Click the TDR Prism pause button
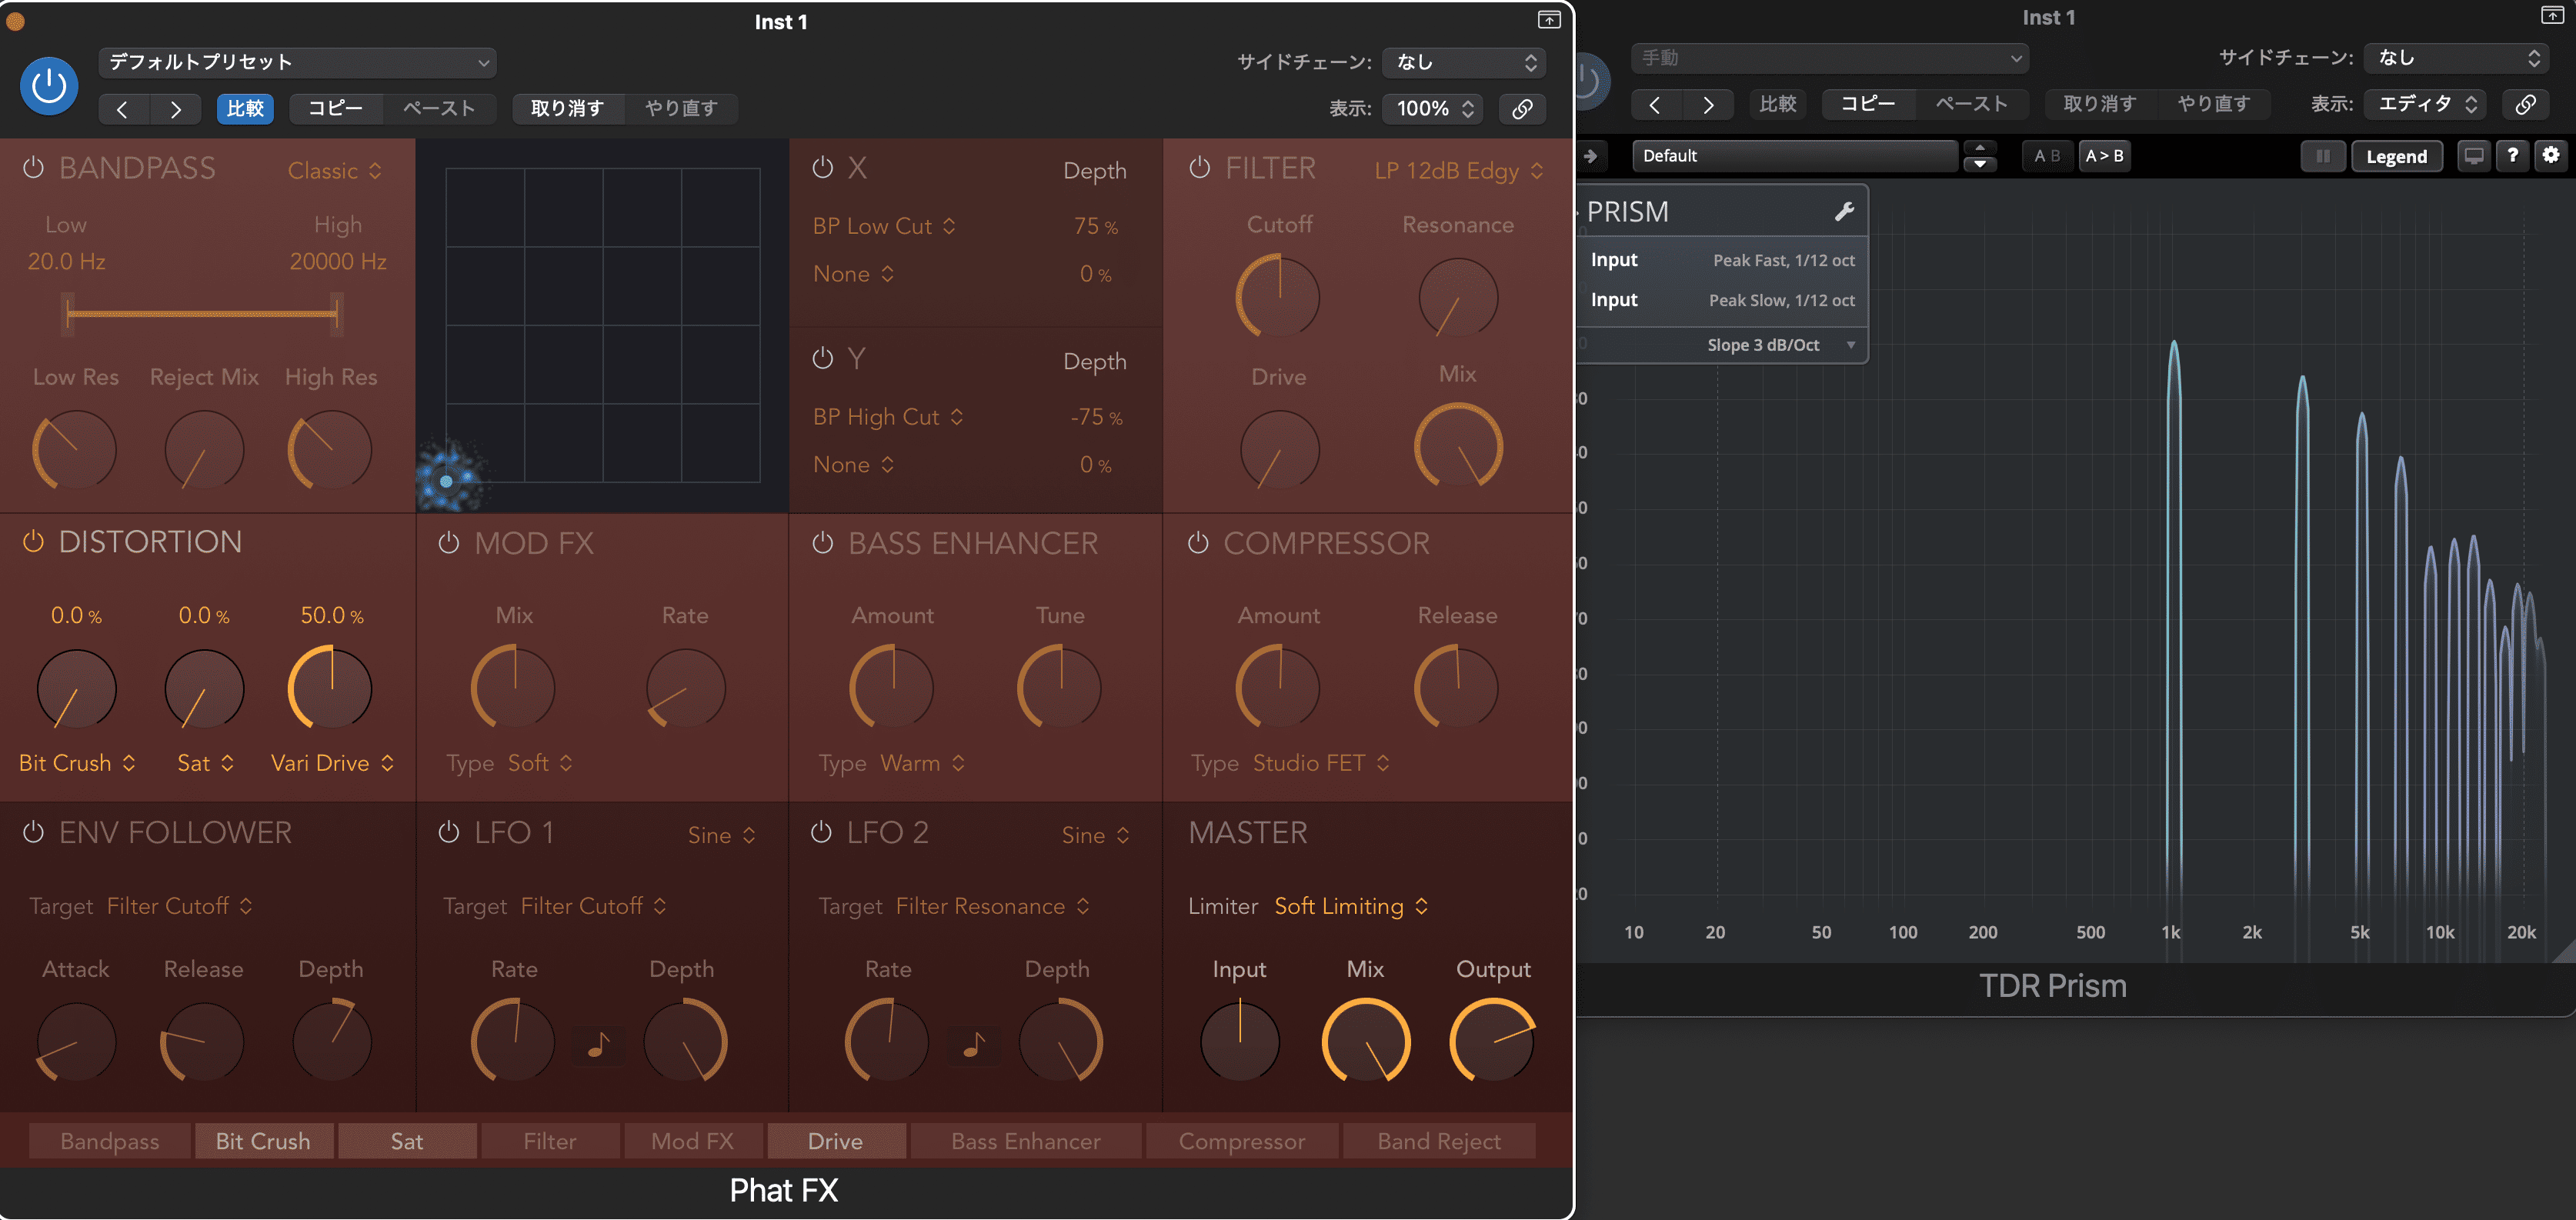Viewport: 2576px width, 1220px height. (2322, 156)
